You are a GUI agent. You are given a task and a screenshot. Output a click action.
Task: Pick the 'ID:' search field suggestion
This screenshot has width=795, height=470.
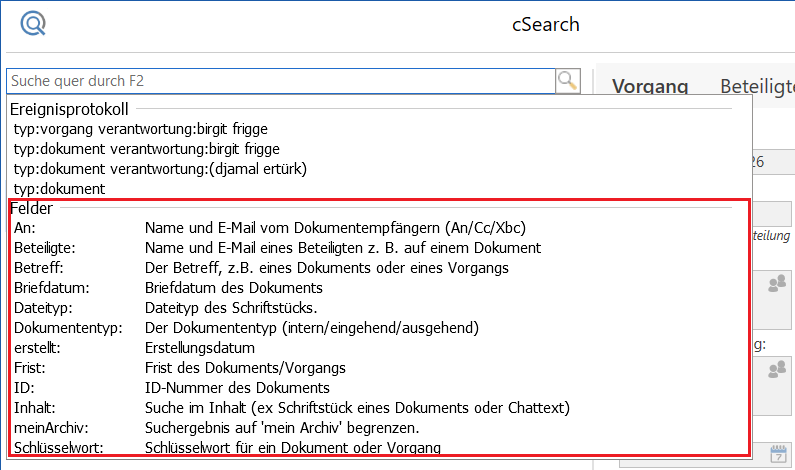[380, 388]
